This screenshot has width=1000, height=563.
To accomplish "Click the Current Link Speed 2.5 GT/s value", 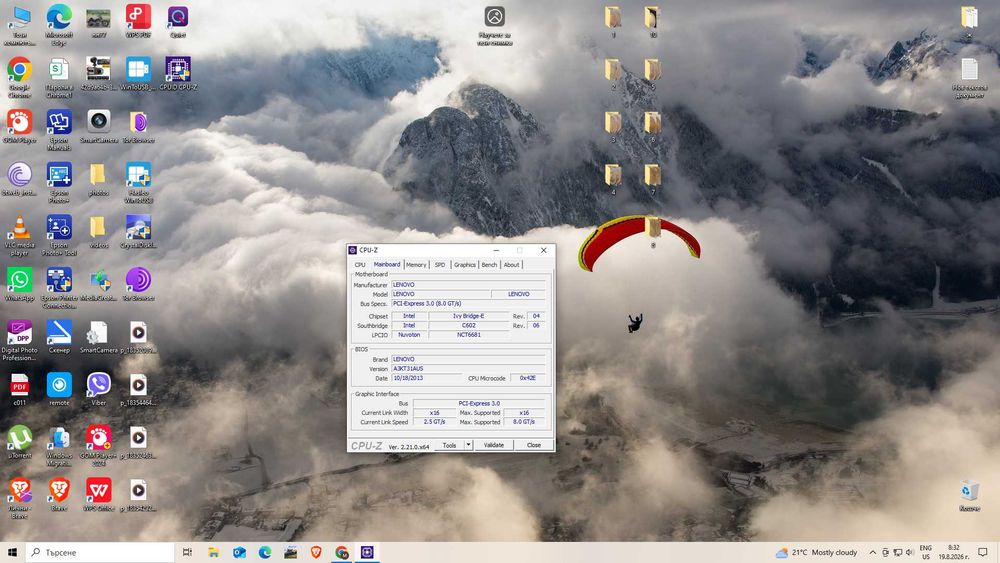I will (x=434, y=422).
